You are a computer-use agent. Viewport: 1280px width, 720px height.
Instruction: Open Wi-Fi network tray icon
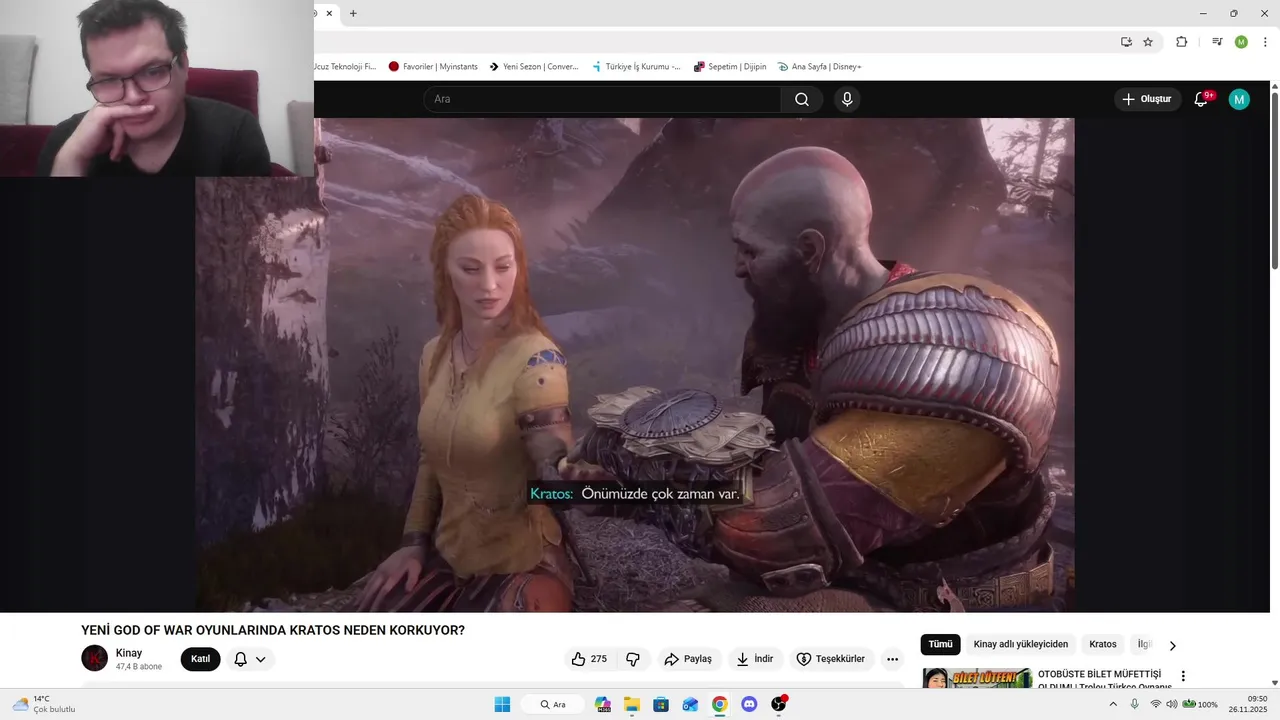coord(1156,704)
